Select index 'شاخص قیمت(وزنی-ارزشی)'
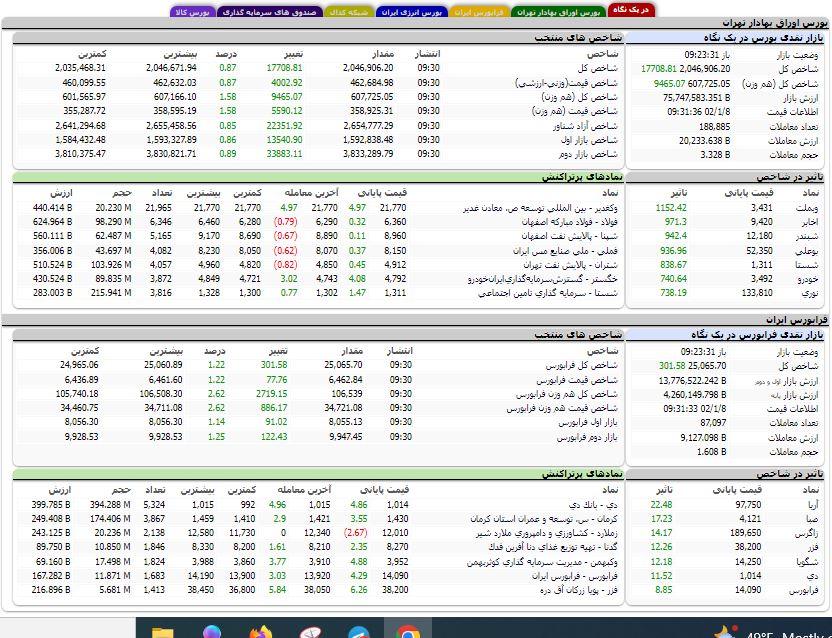Image resolution: width=832 pixels, height=638 pixels. point(567,83)
